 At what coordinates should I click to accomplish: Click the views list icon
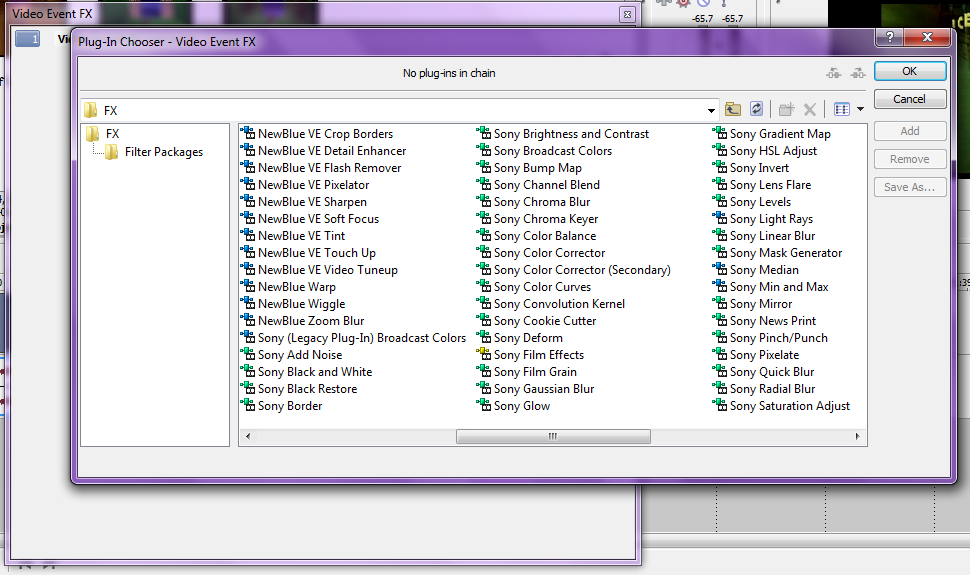click(842, 110)
